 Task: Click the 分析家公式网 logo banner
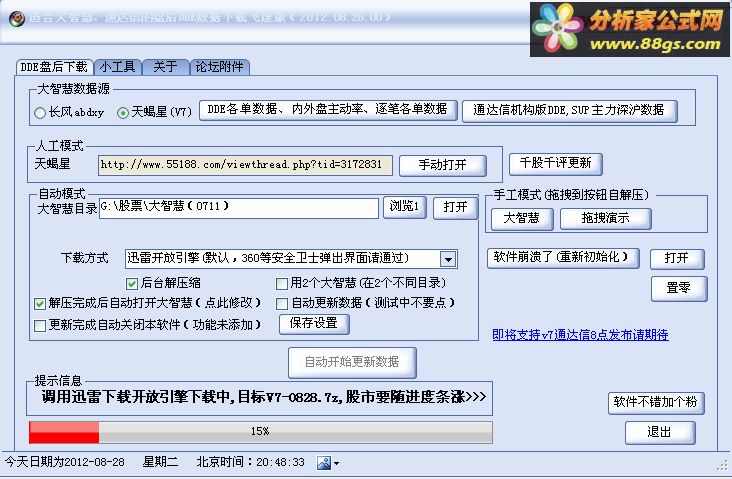630,30
